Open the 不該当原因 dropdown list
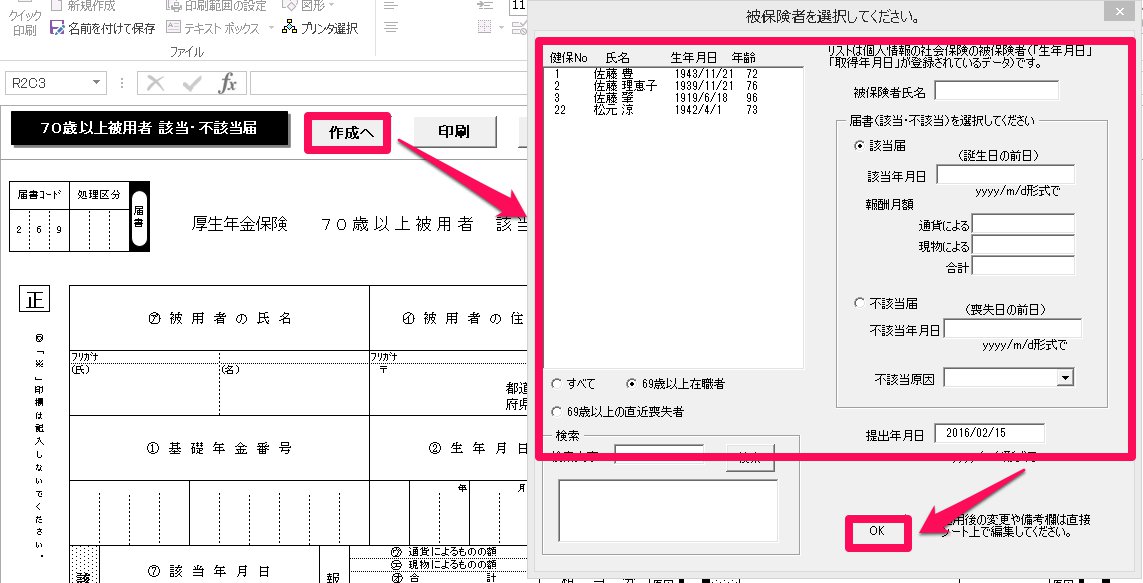1143x583 pixels. click(x=1066, y=377)
